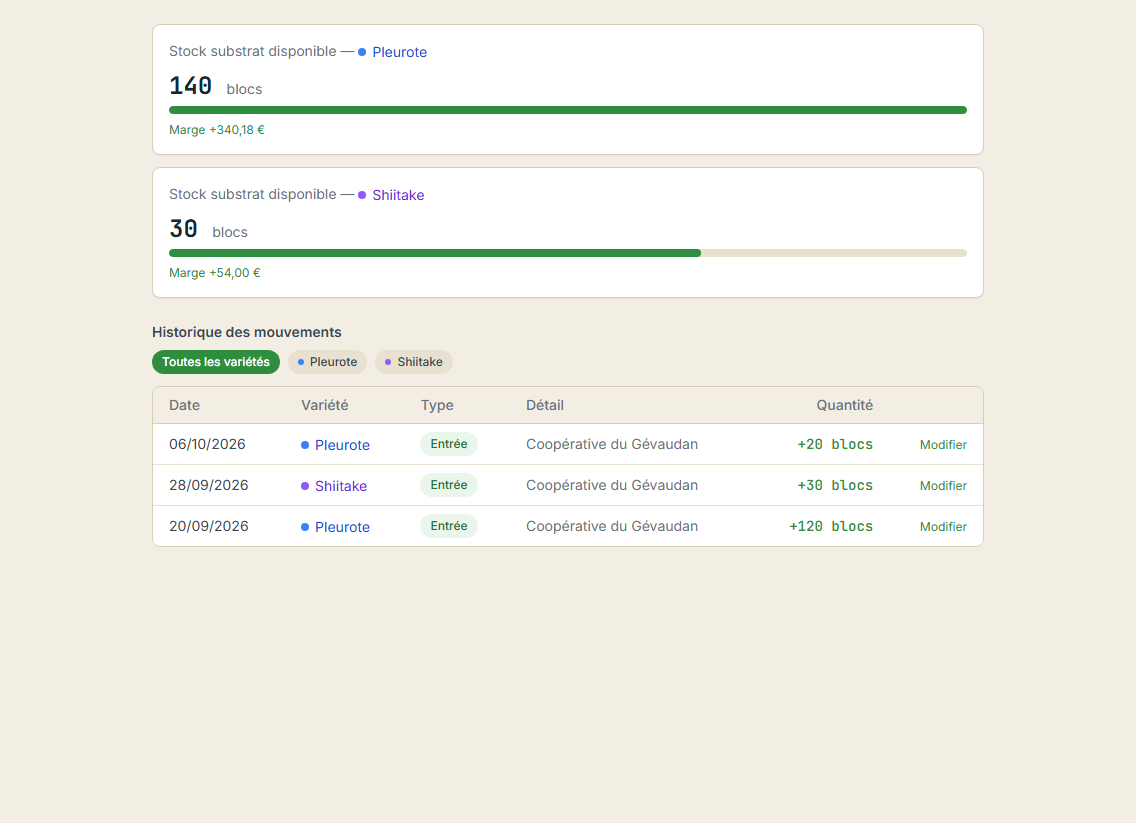Filter history by Shiitake chip
This screenshot has height=823, width=1136.
point(414,362)
